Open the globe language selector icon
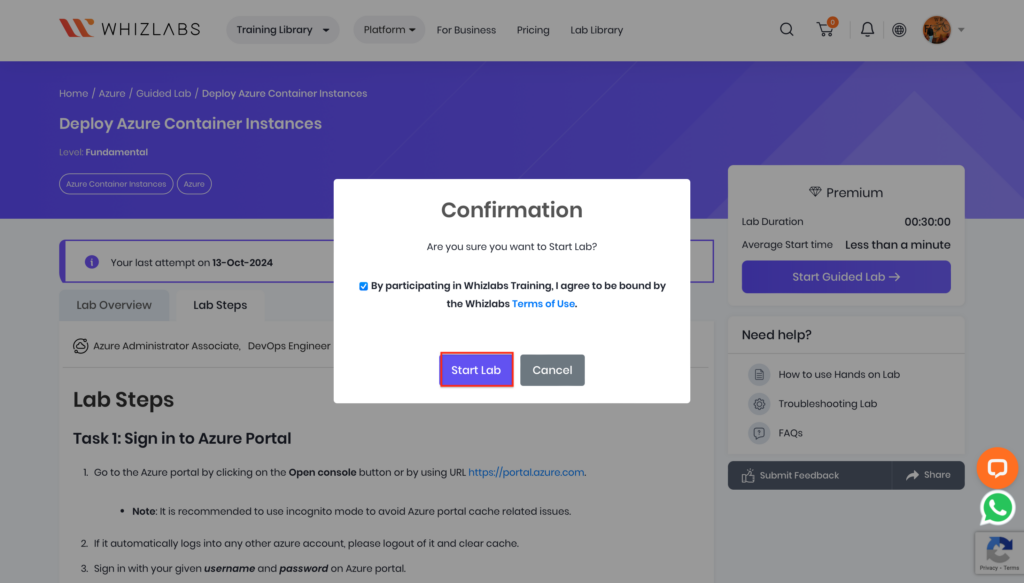The width and height of the screenshot is (1024, 583). pyautogui.click(x=899, y=30)
